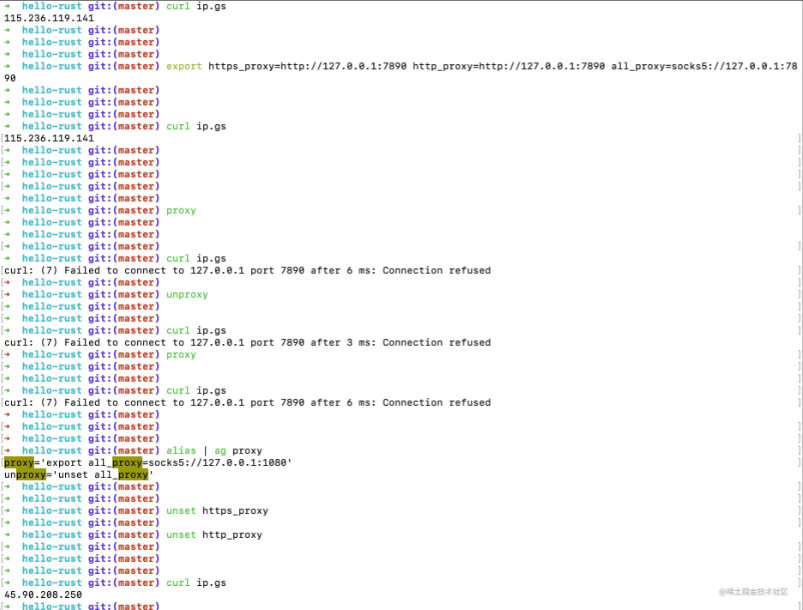The image size is (803, 610).
Task: Click the watermark text in the bottom right corner
Action: [753, 592]
